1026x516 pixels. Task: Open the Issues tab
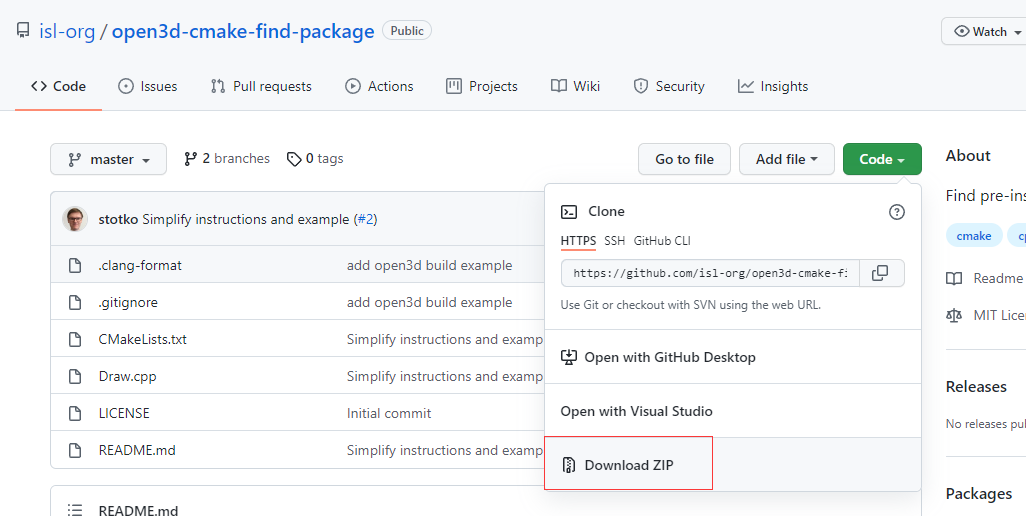[147, 86]
